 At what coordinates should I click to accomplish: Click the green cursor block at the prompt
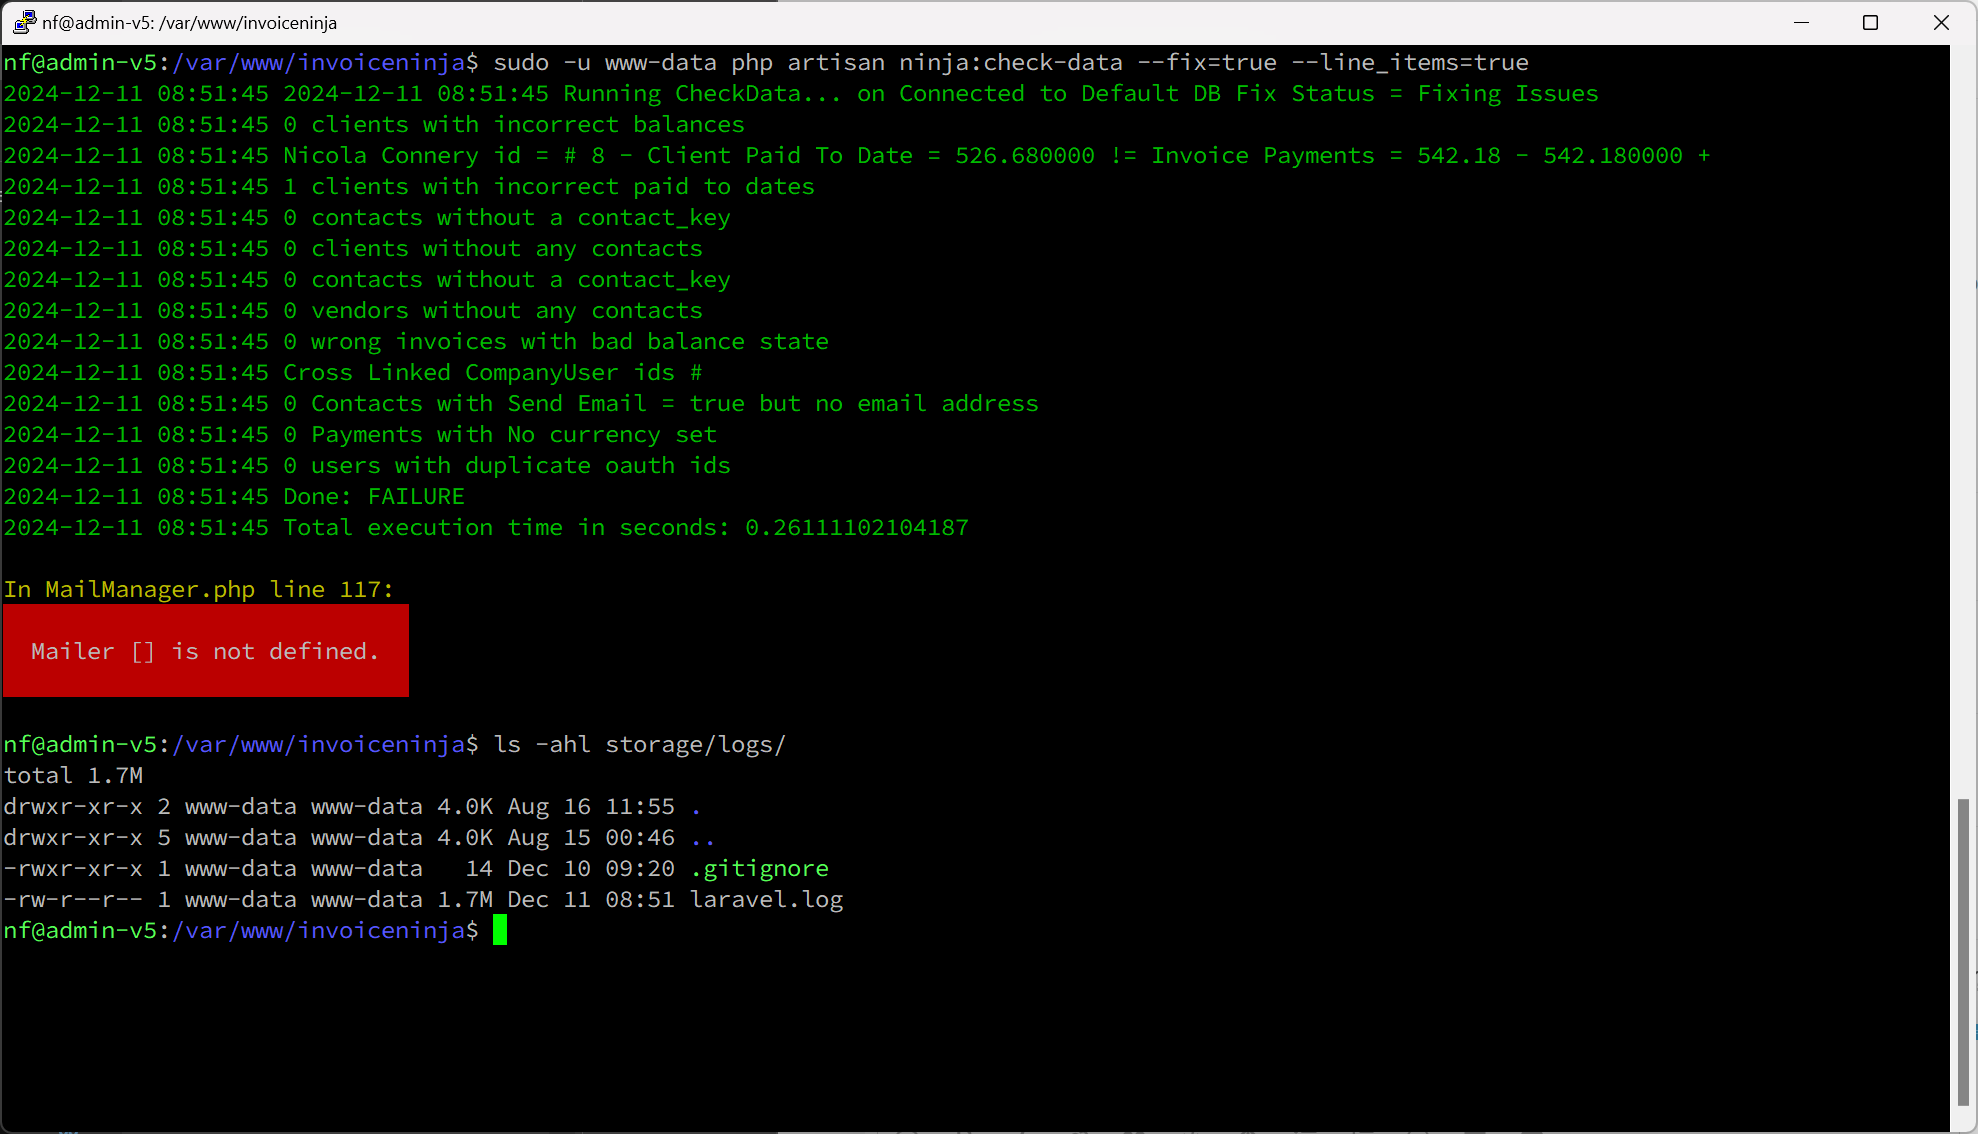(500, 930)
